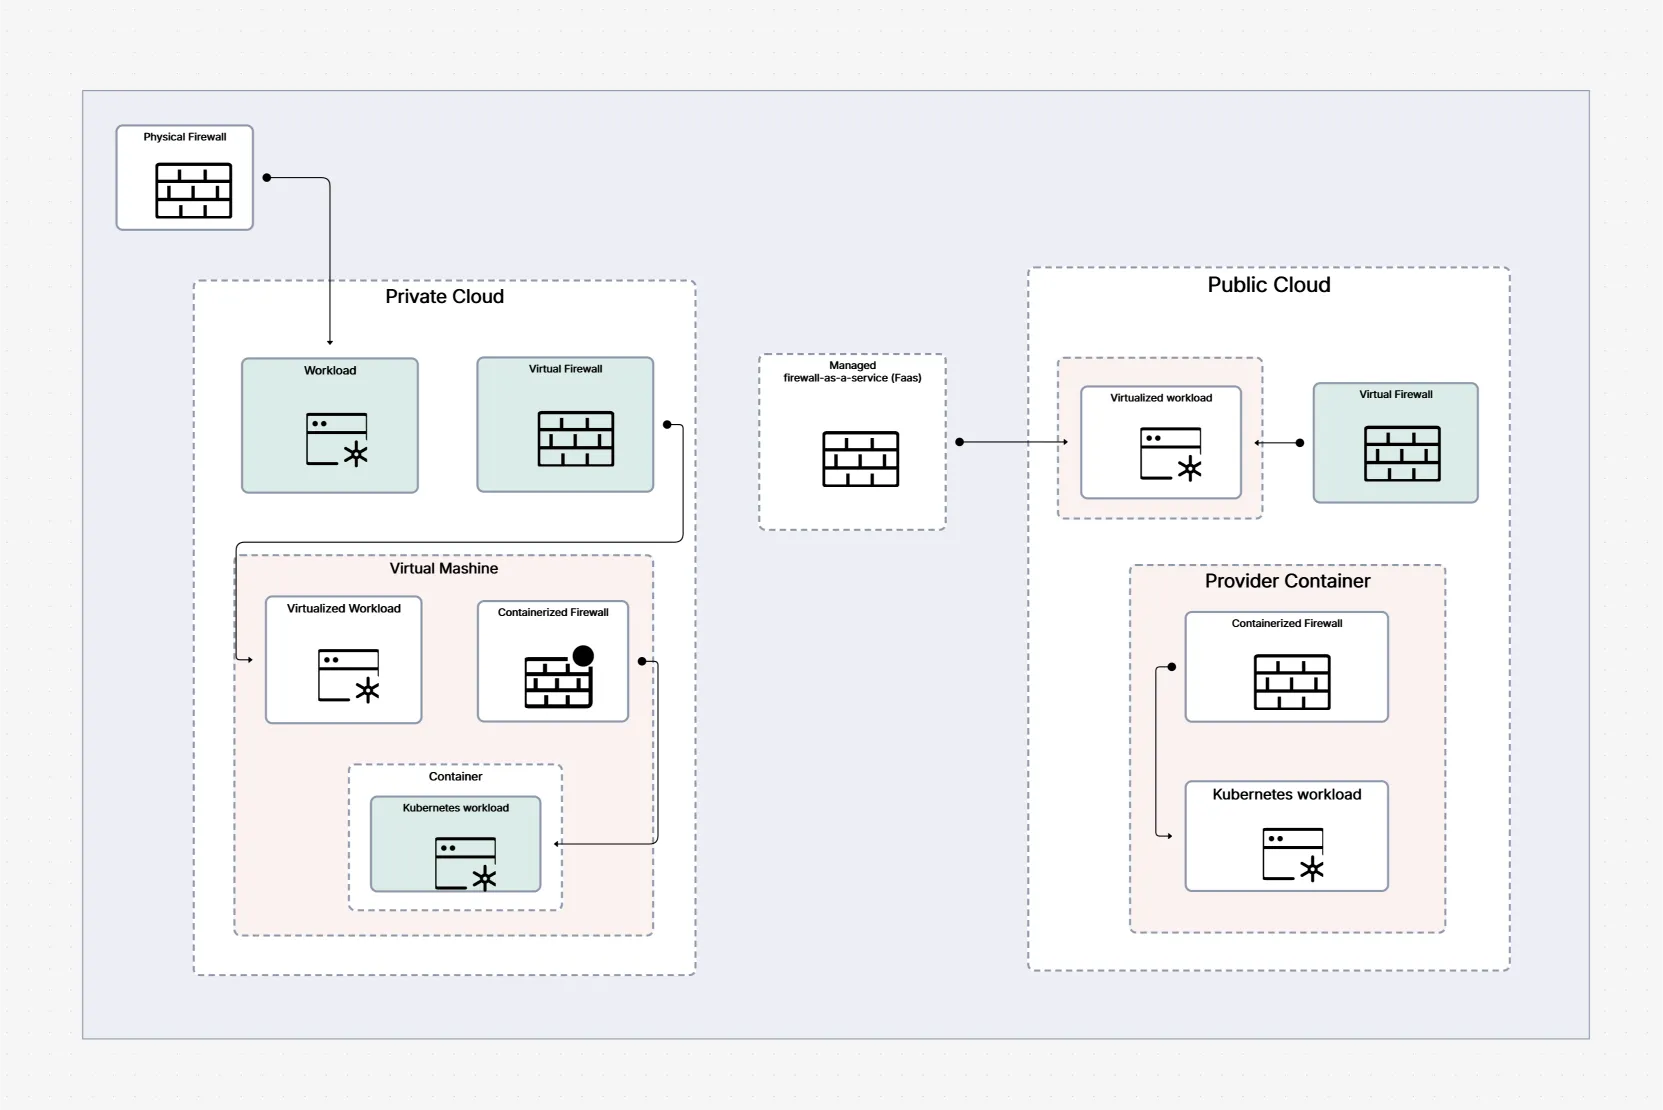1663x1110 pixels.
Task: Select the Physical Firewall label text
Action: pyautogui.click(x=185, y=137)
